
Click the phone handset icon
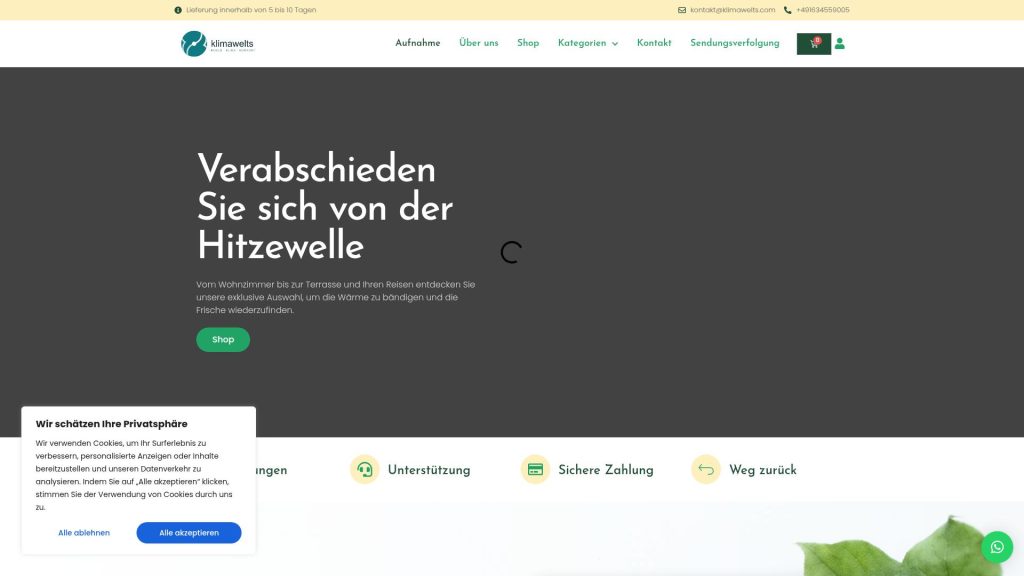coord(788,10)
